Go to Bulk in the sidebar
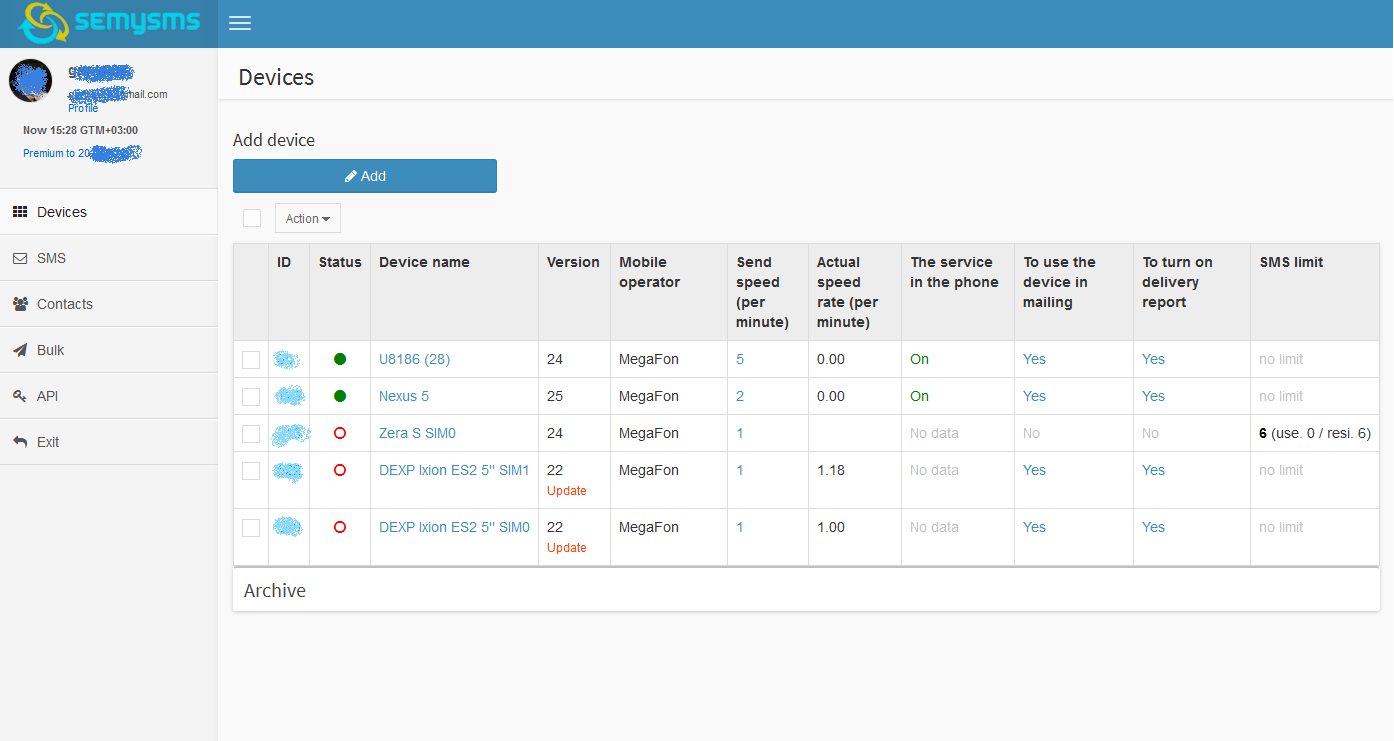Viewport: 1394px width, 741px height. point(50,350)
